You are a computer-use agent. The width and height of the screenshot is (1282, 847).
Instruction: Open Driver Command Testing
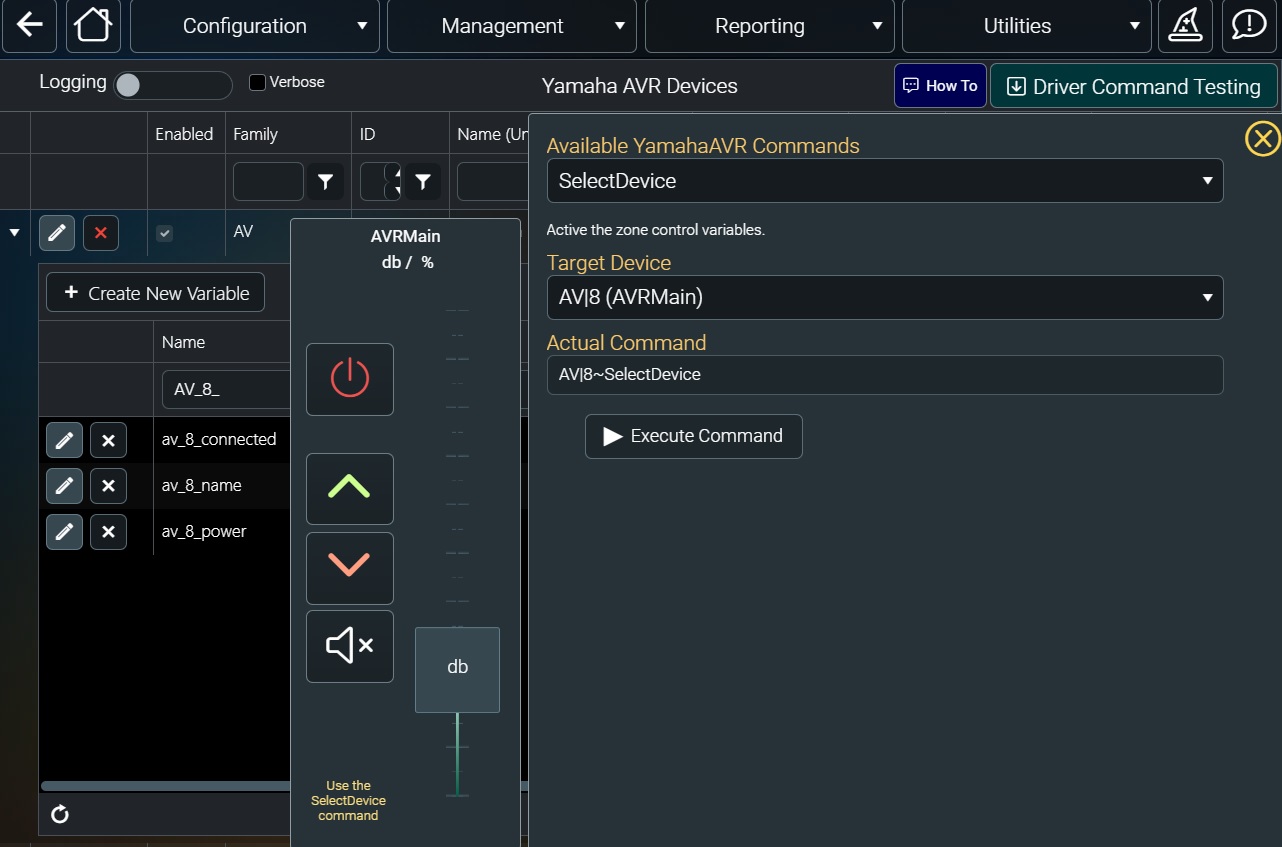(1134, 86)
